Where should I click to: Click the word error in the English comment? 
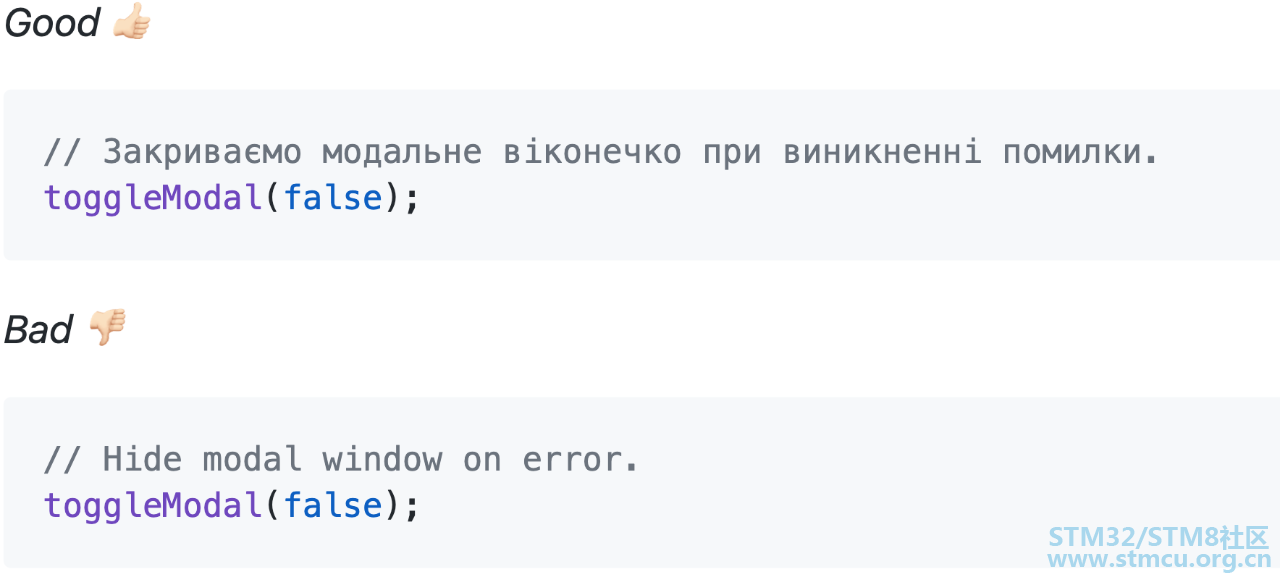tap(571, 459)
